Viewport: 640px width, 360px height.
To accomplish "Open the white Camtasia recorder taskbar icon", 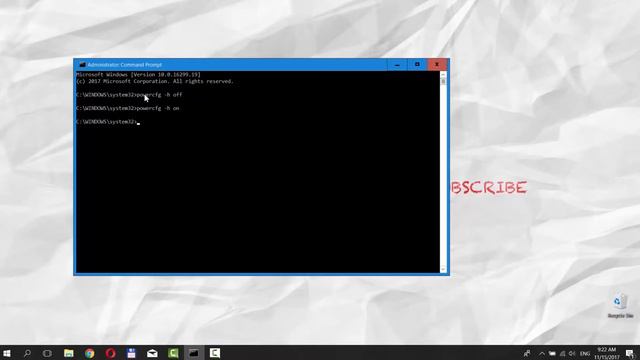I will pos(215,353).
